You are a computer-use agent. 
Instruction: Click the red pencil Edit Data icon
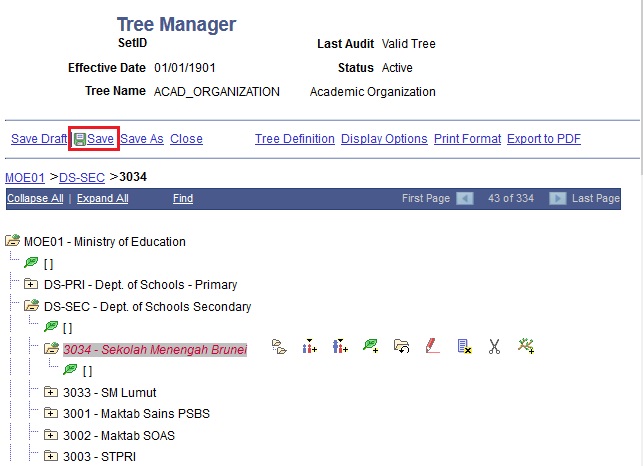pos(433,346)
